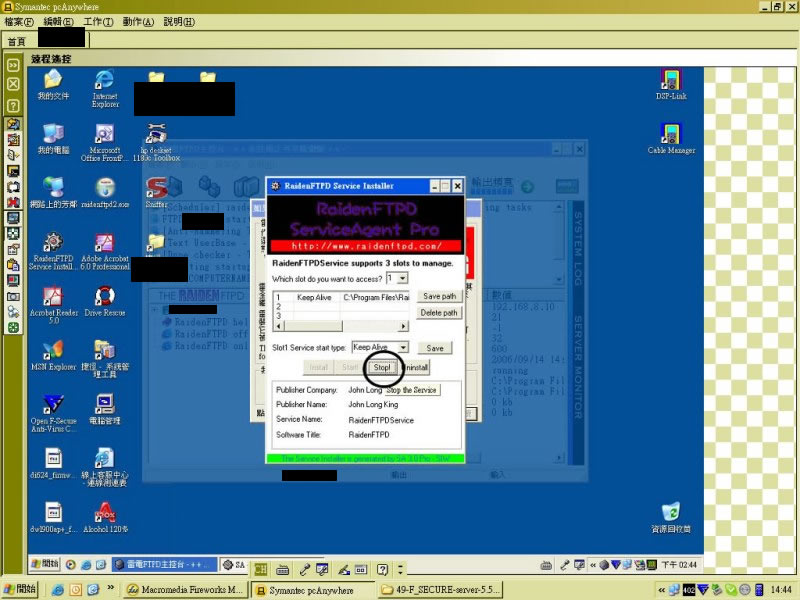
Task: Select the 系統管理工具 shortcut icon
Action: (105, 359)
